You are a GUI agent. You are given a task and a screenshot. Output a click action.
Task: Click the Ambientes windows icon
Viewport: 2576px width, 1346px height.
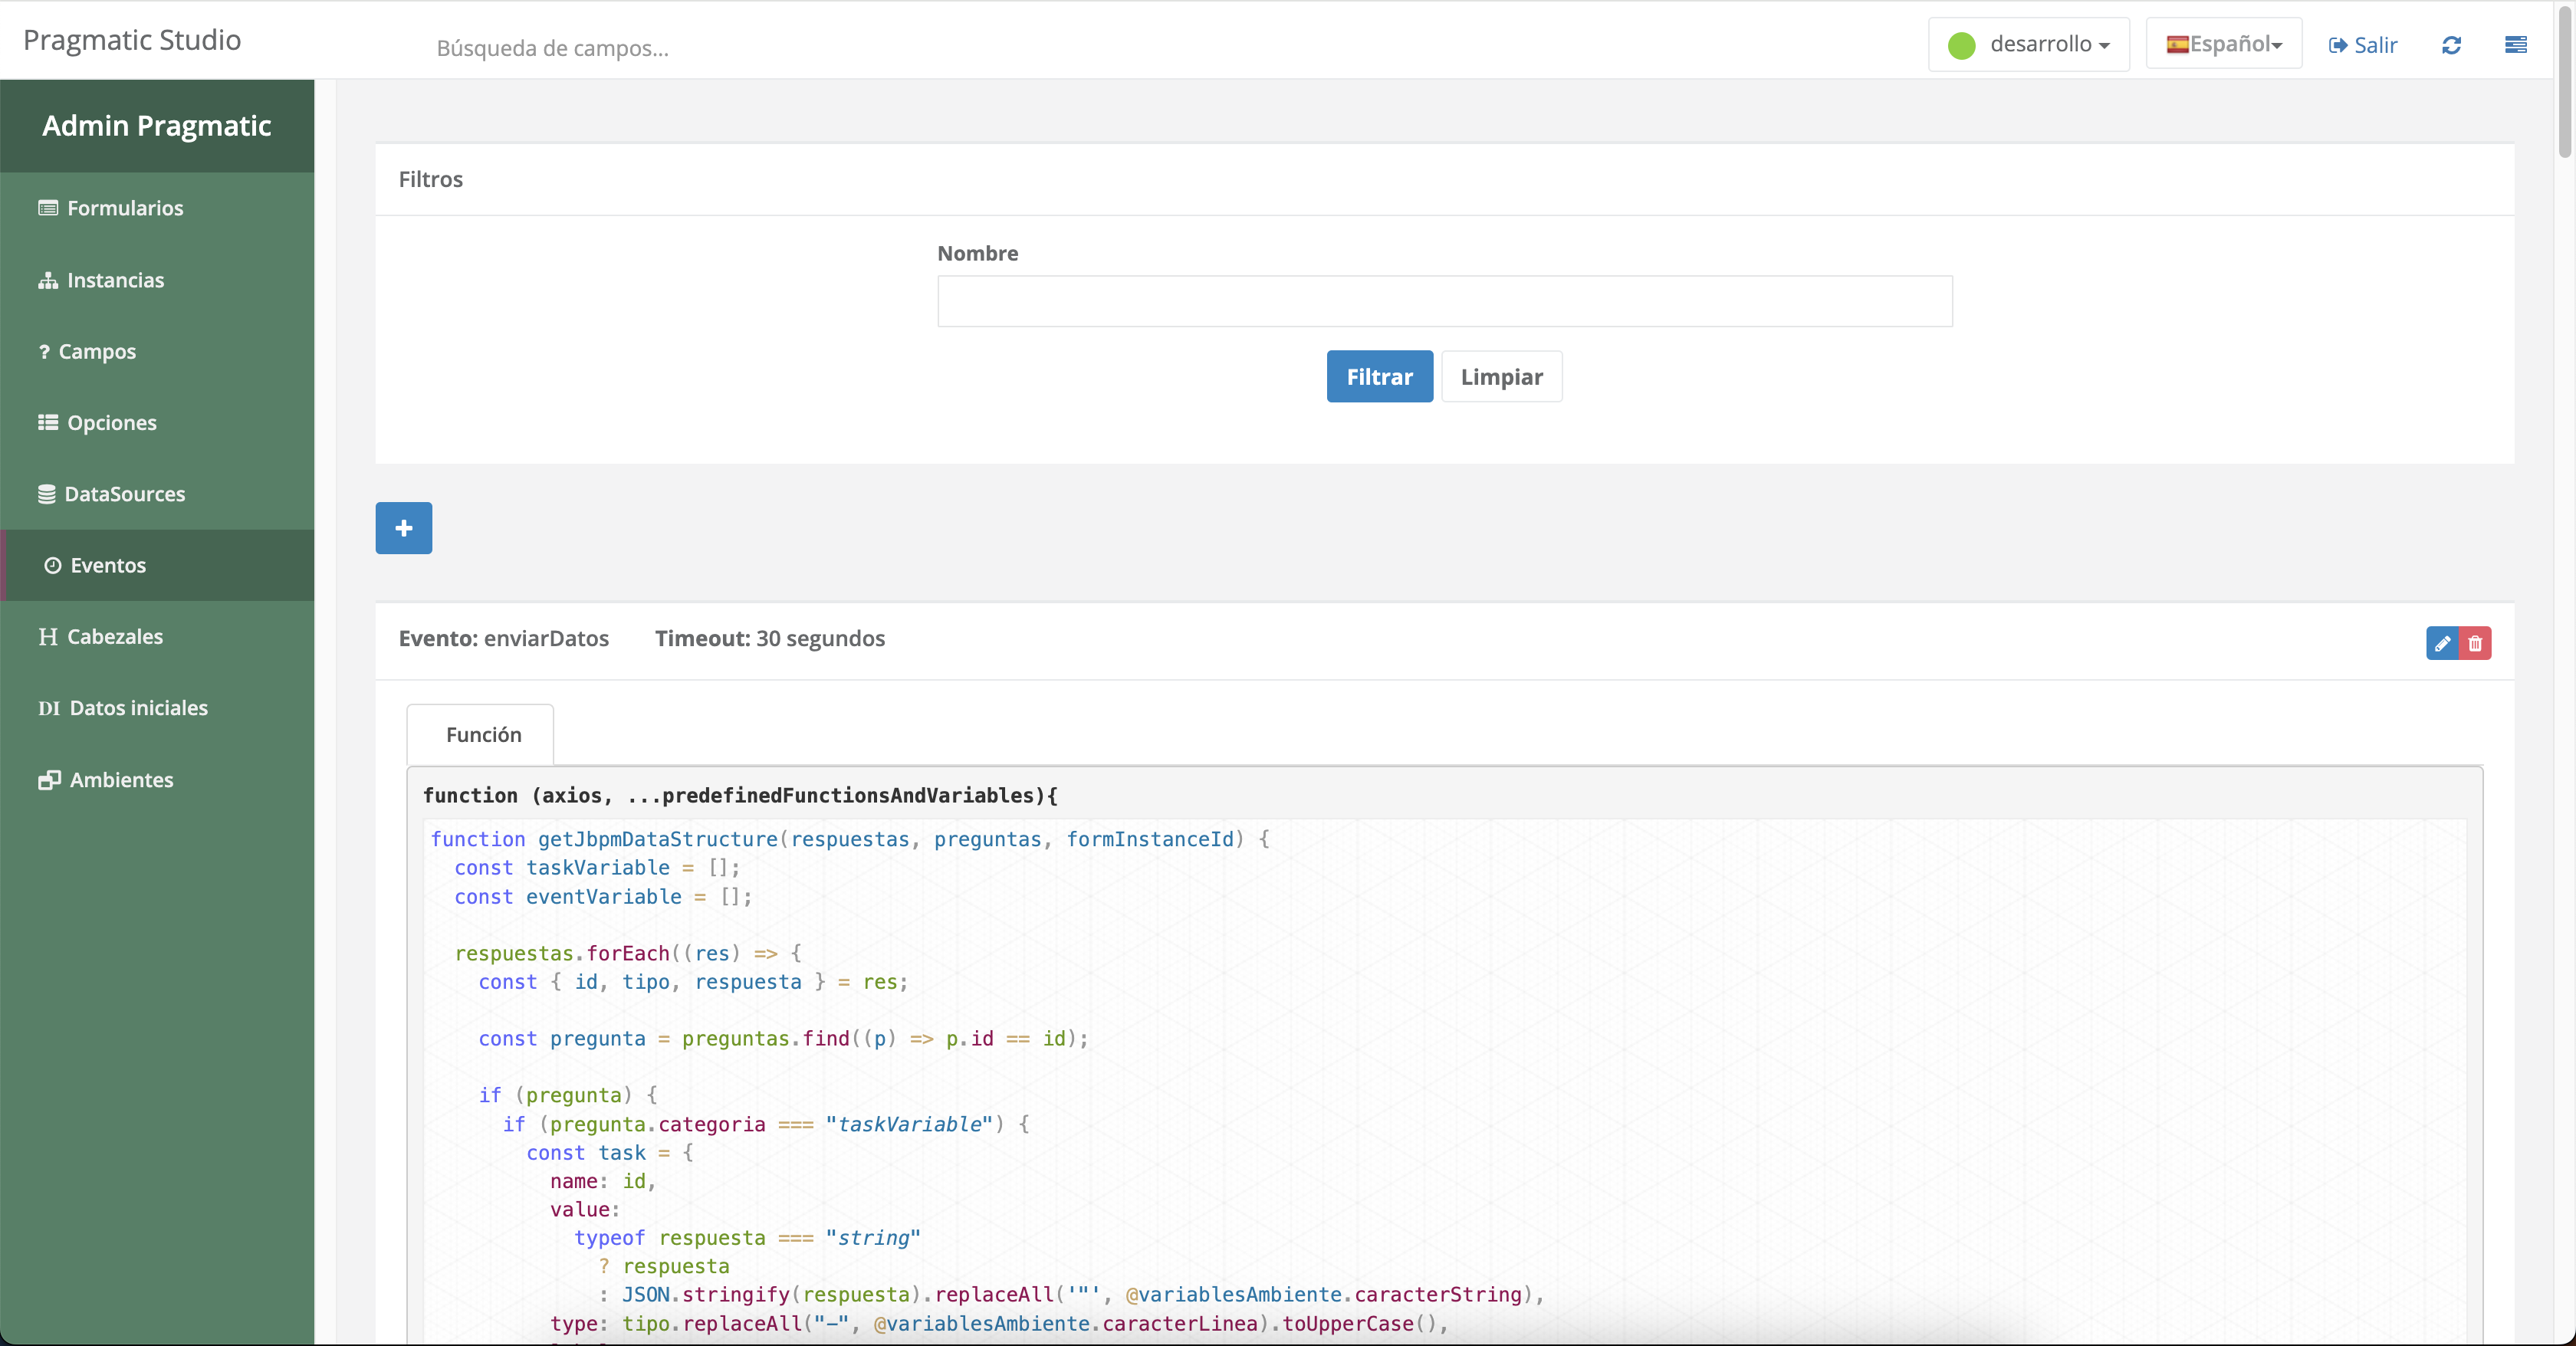tap(49, 780)
